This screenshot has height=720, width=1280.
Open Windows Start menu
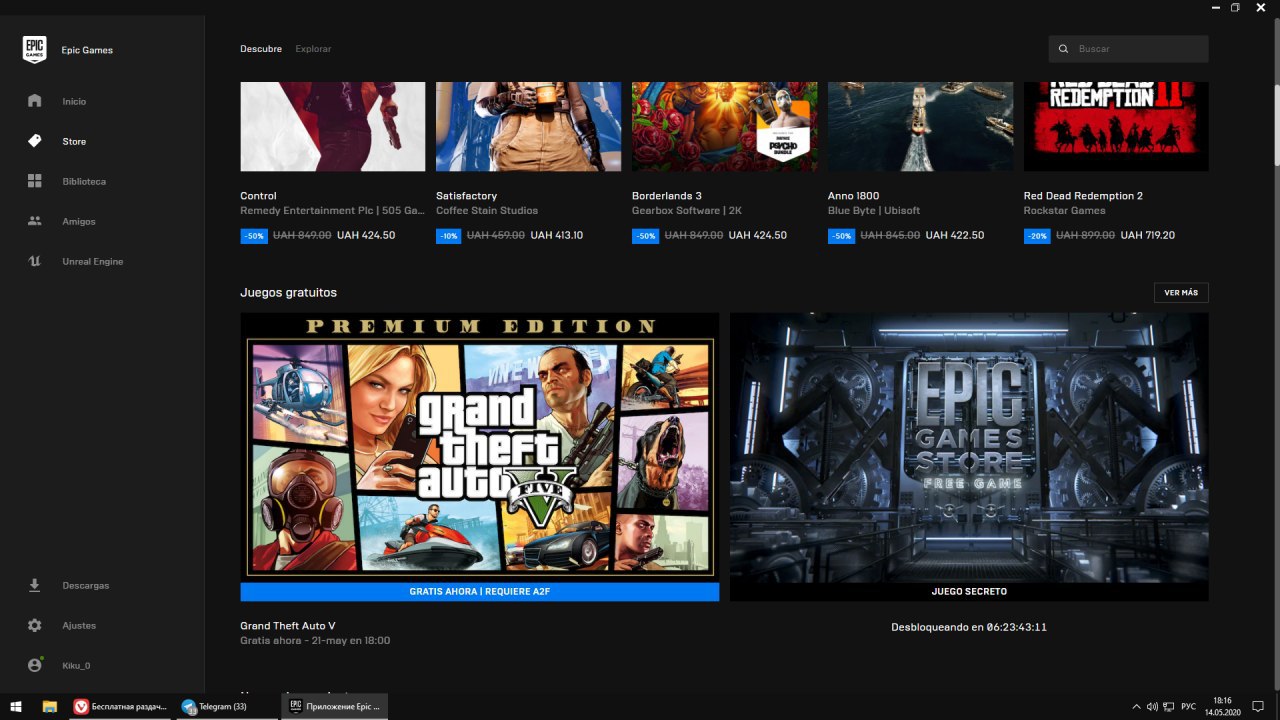16,706
